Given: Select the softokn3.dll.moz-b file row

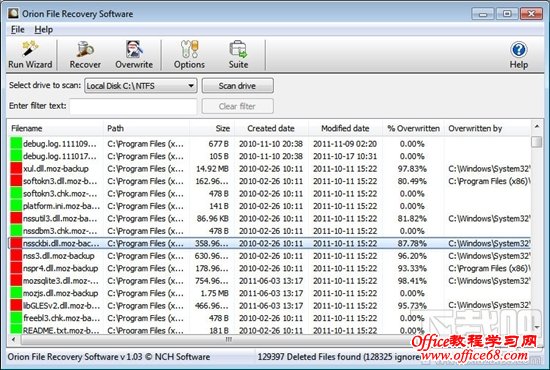Looking at the screenshot, I should [269, 181].
